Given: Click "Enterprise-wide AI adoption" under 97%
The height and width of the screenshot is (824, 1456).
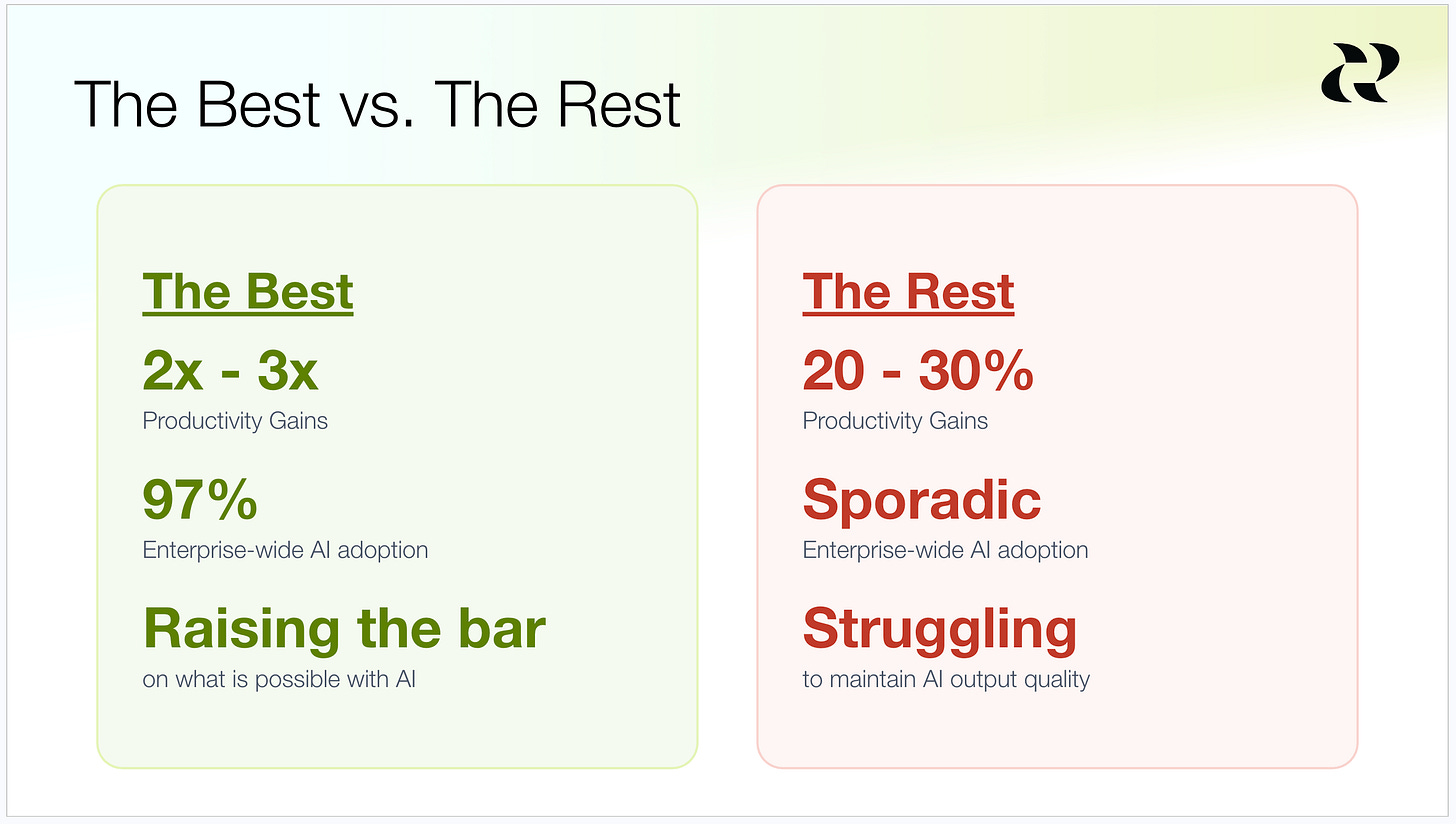Looking at the screenshot, I should [x=285, y=550].
